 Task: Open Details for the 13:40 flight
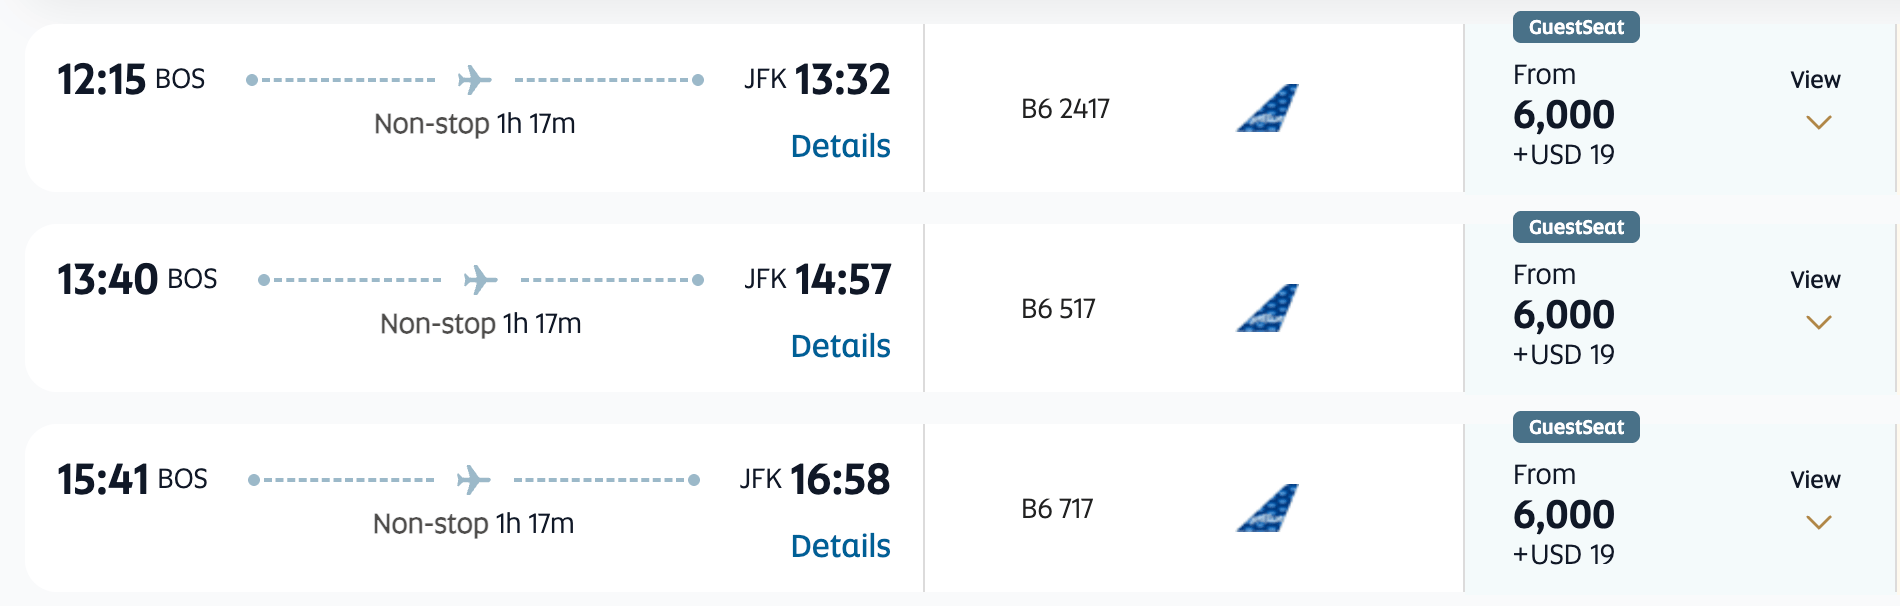point(840,346)
